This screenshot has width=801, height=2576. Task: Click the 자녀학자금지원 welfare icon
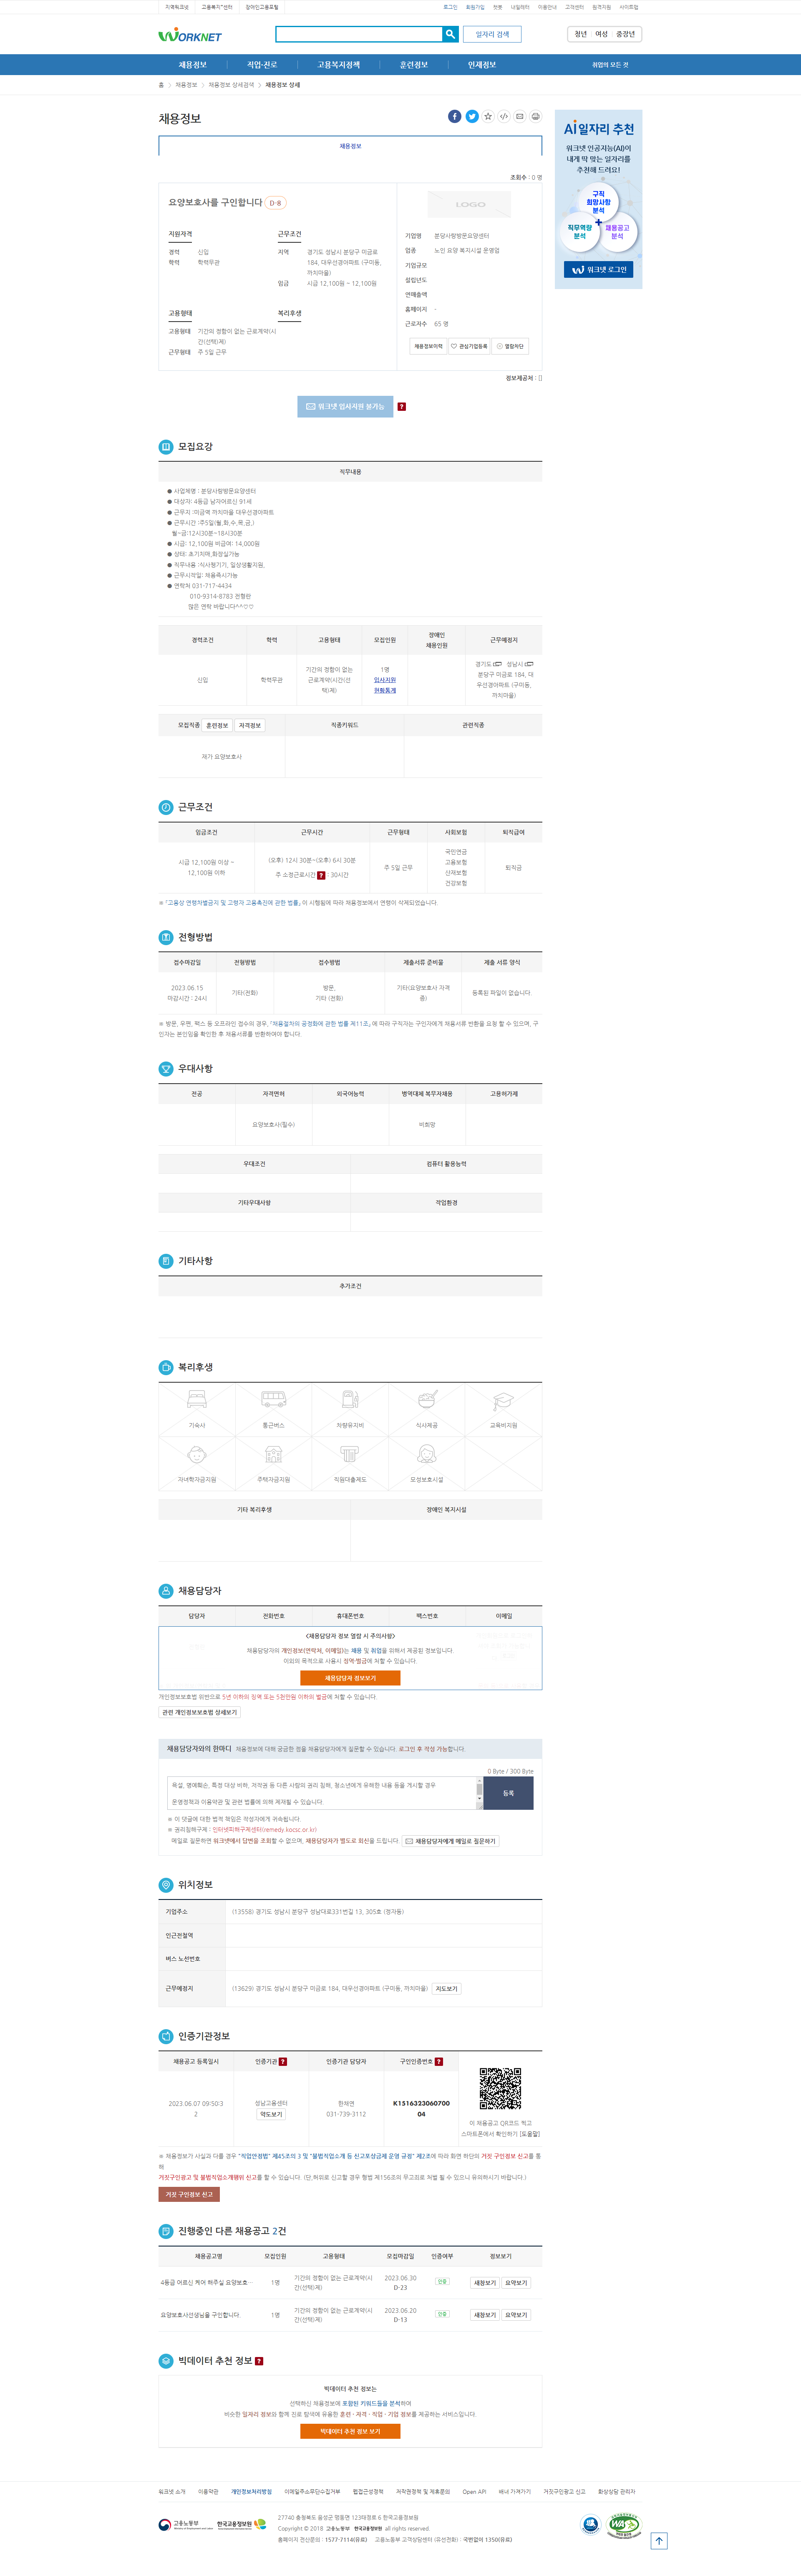(x=197, y=1455)
